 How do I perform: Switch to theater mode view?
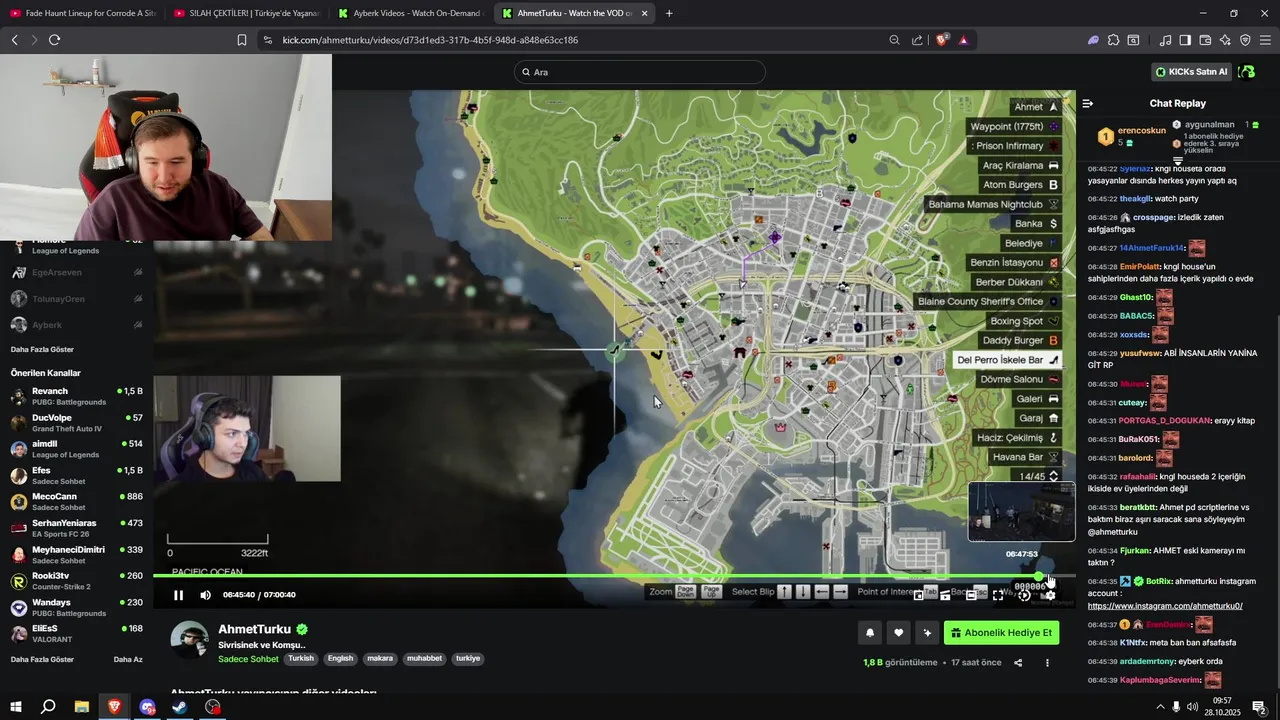click(971, 595)
